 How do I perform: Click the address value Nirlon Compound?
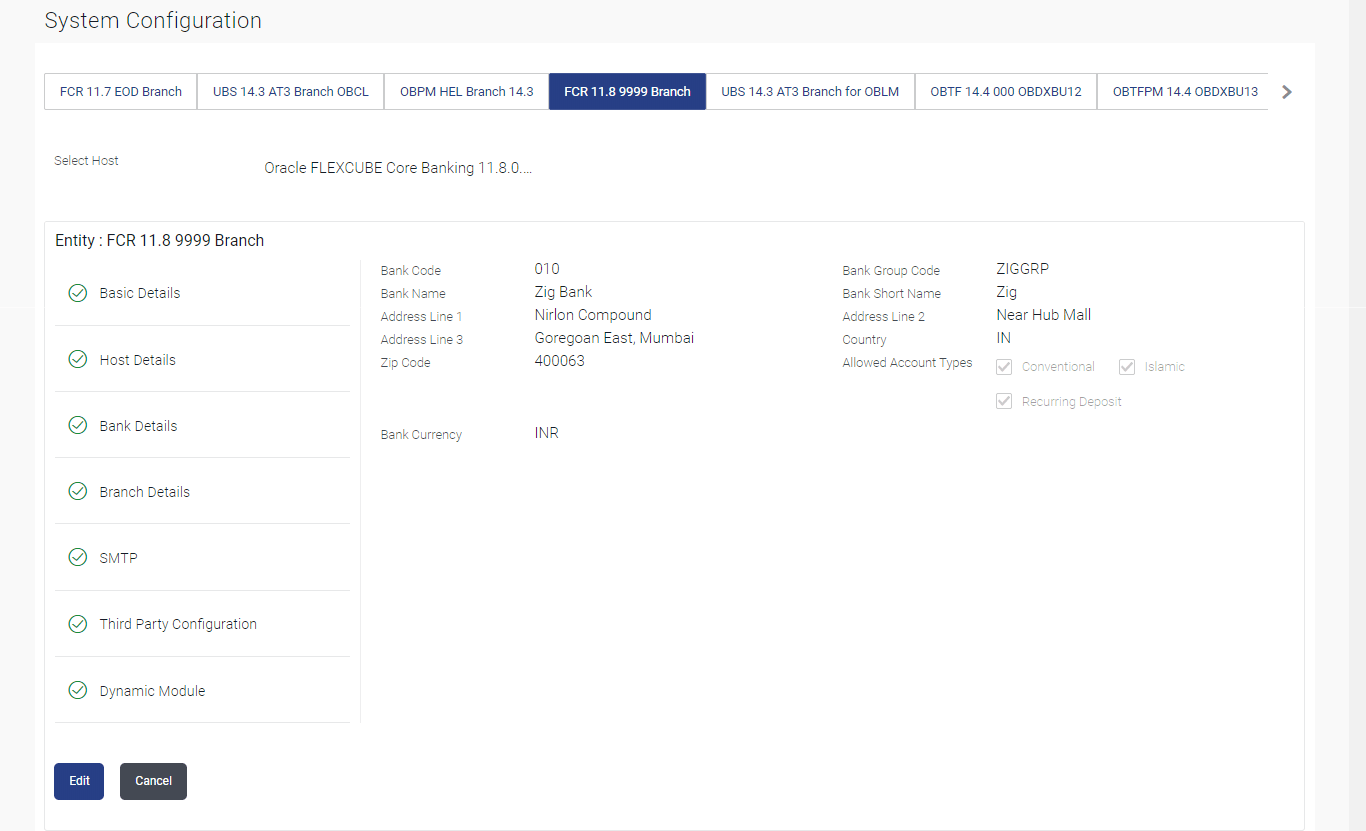pyautogui.click(x=593, y=315)
